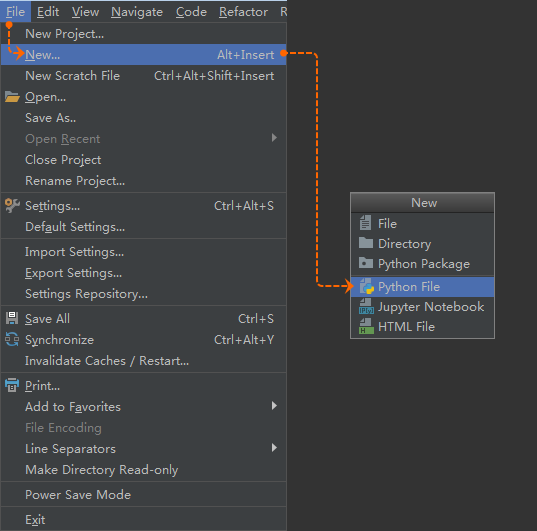537x531 pixels.
Task: Open the Edit menu
Action: pos(48,12)
